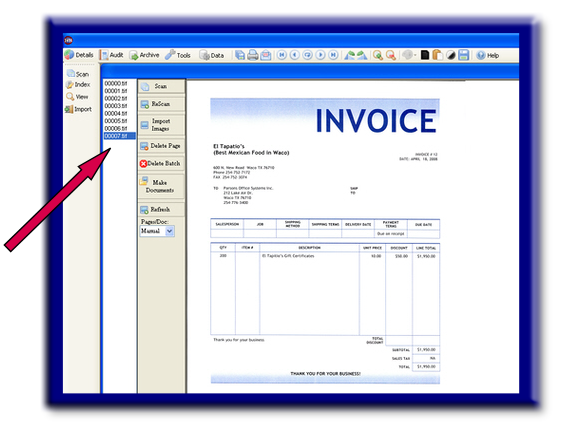Click the Delete Page button

tap(161, 146)
